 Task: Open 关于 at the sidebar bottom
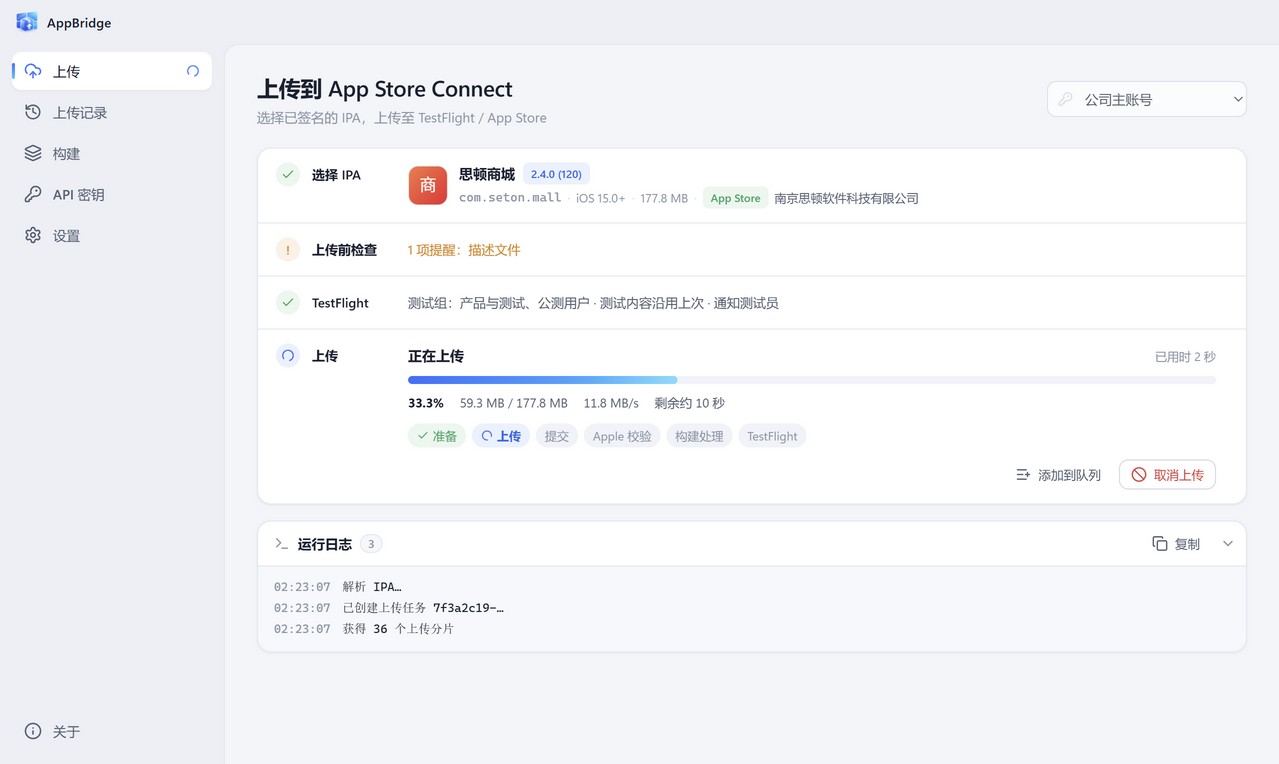point(112,731)
